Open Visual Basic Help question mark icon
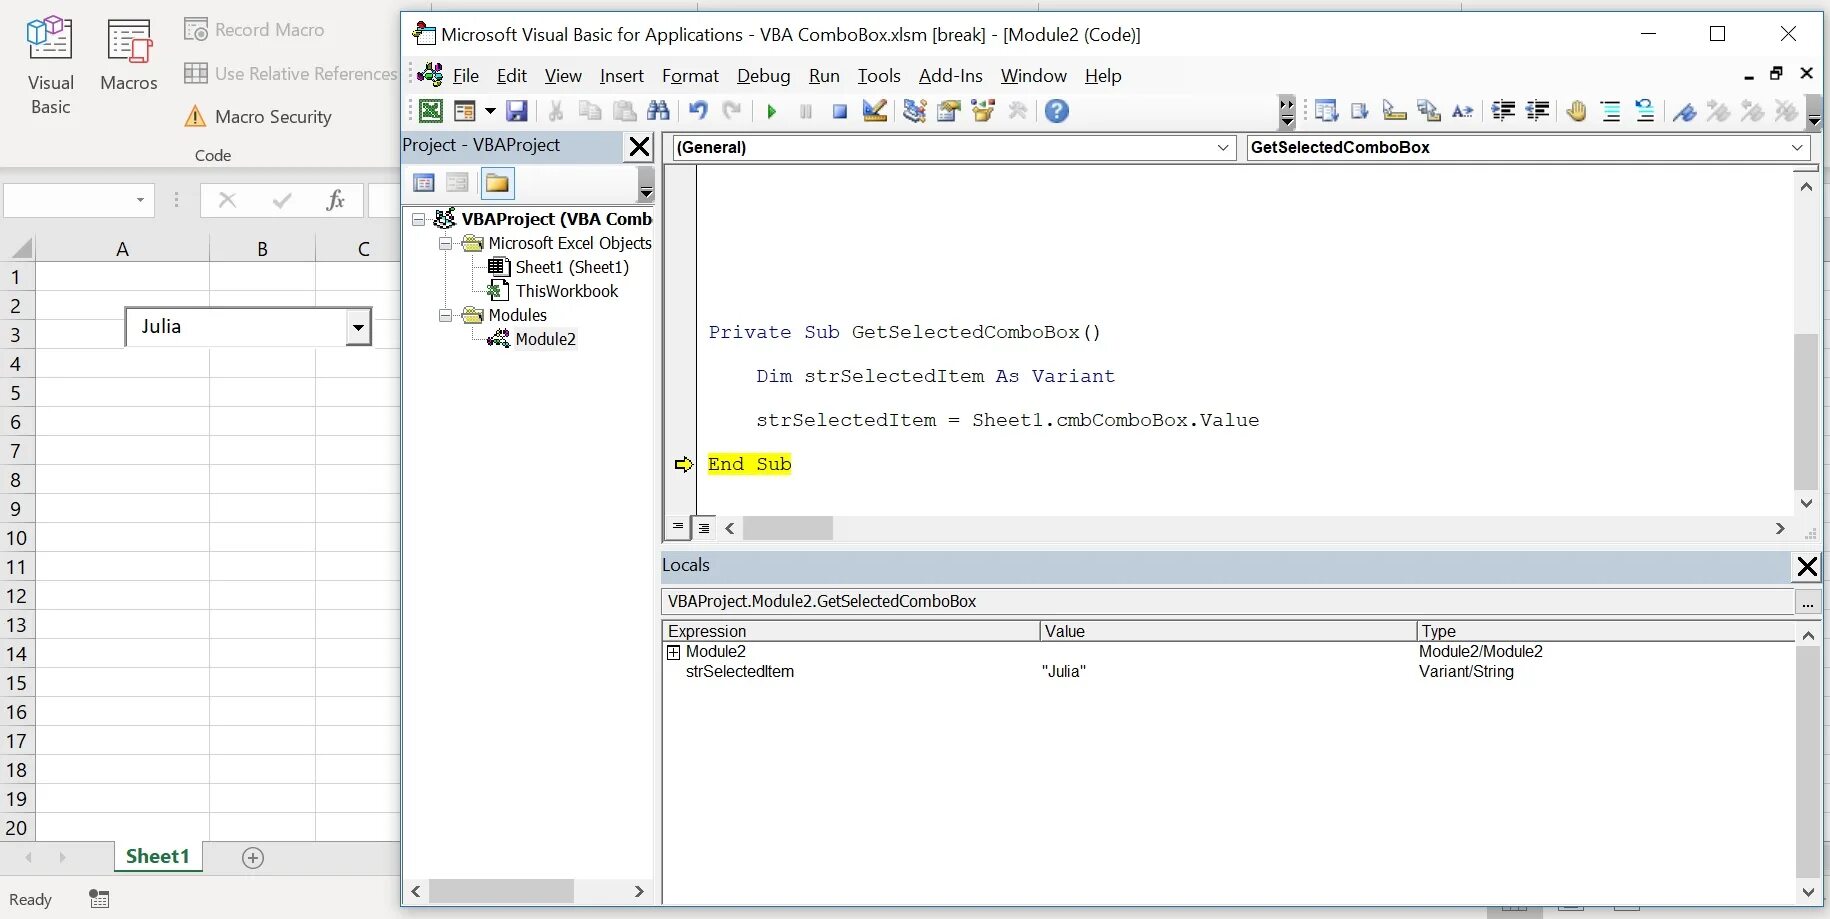Image resolution: width=1830 pixels, height=919 pixels. click(x=1057, y=111)
